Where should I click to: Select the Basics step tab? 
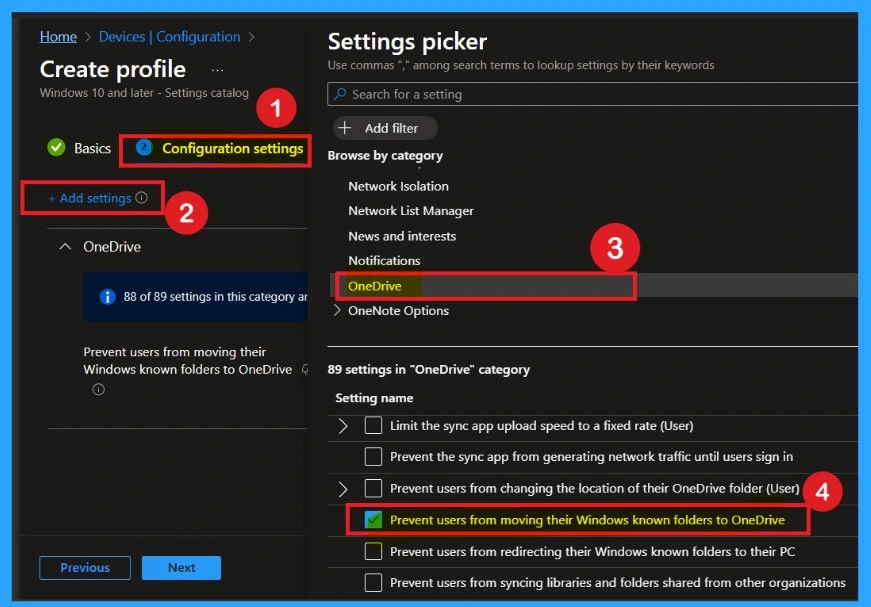[x=79, y=148]
